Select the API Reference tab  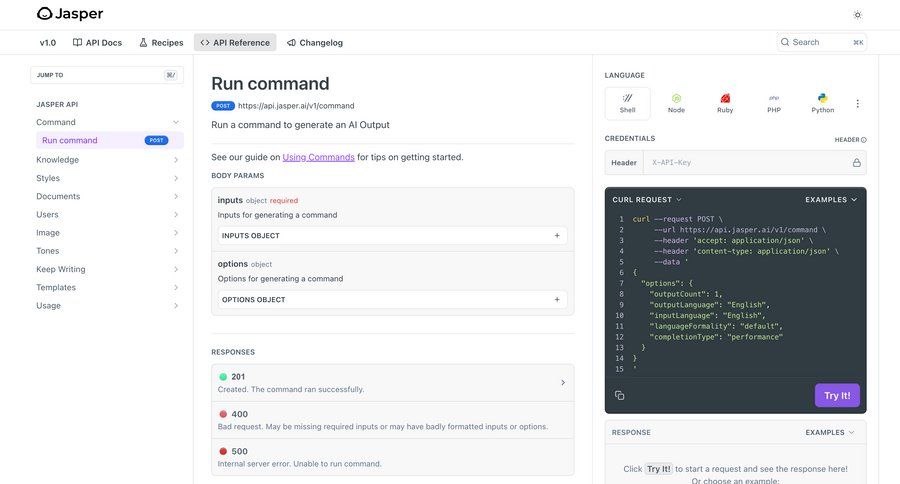click(x=235, y=42)
